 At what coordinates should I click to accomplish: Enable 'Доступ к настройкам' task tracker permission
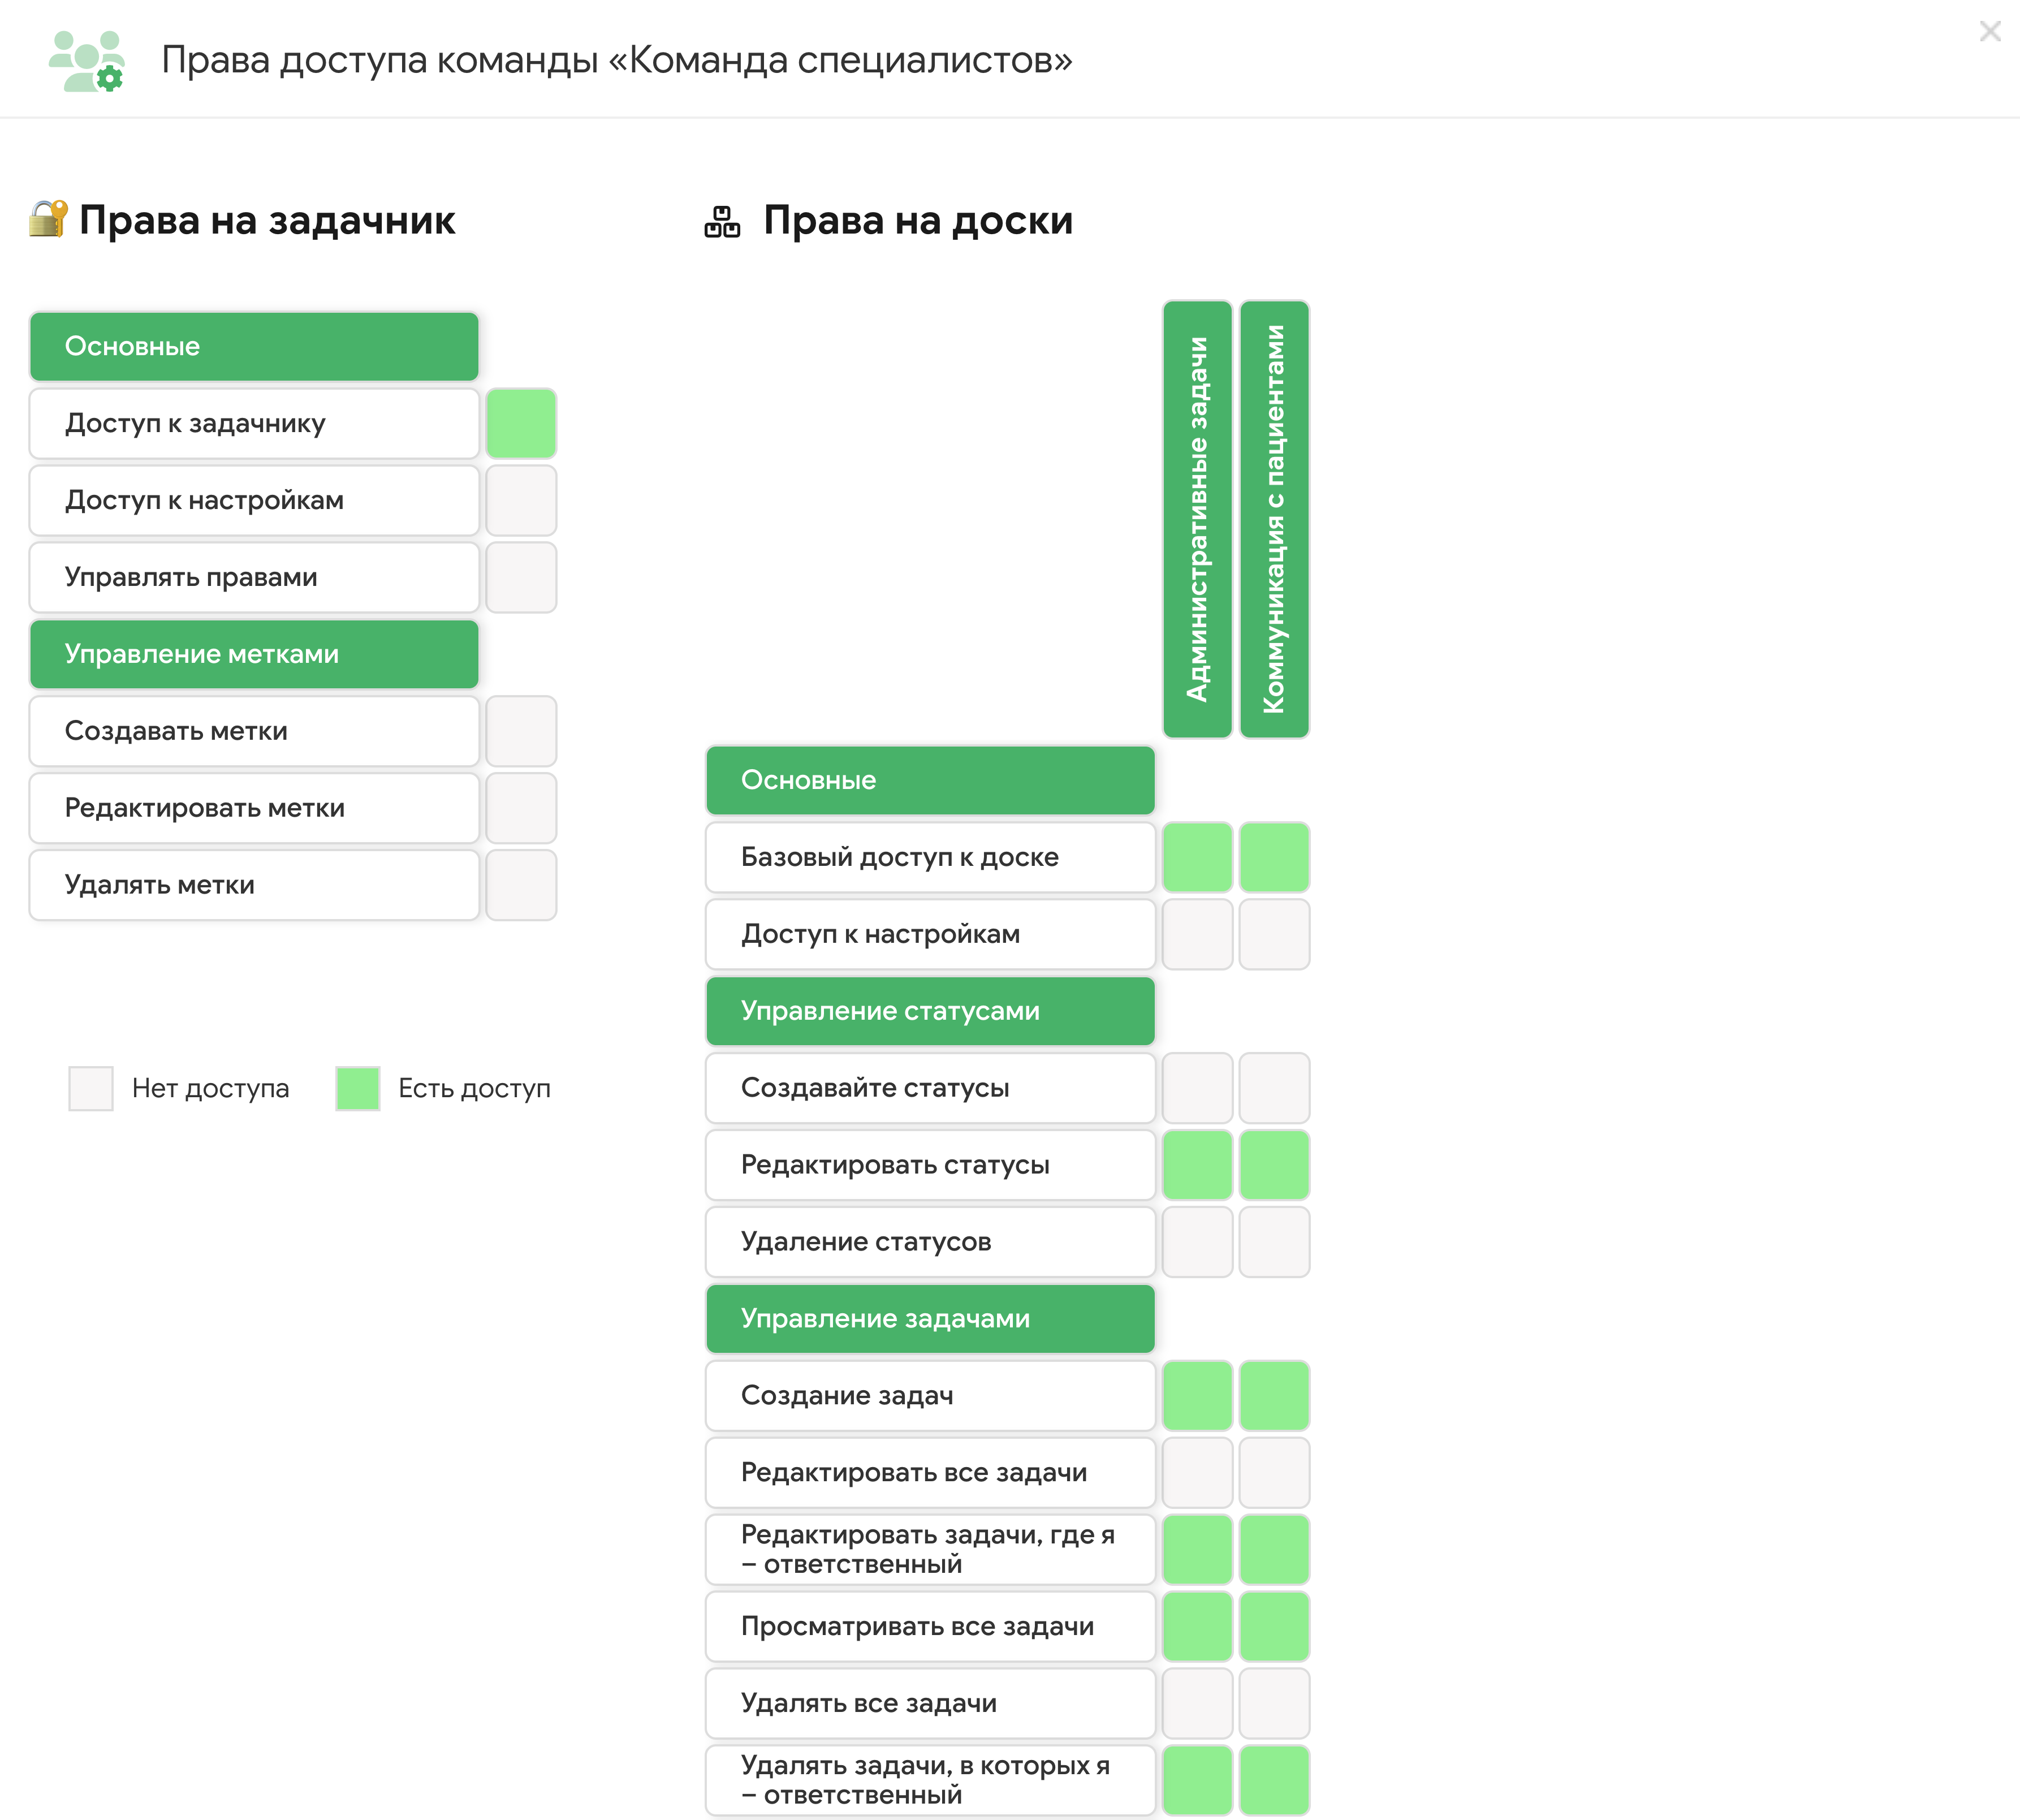pyautogui.click(x=521, y=501)
